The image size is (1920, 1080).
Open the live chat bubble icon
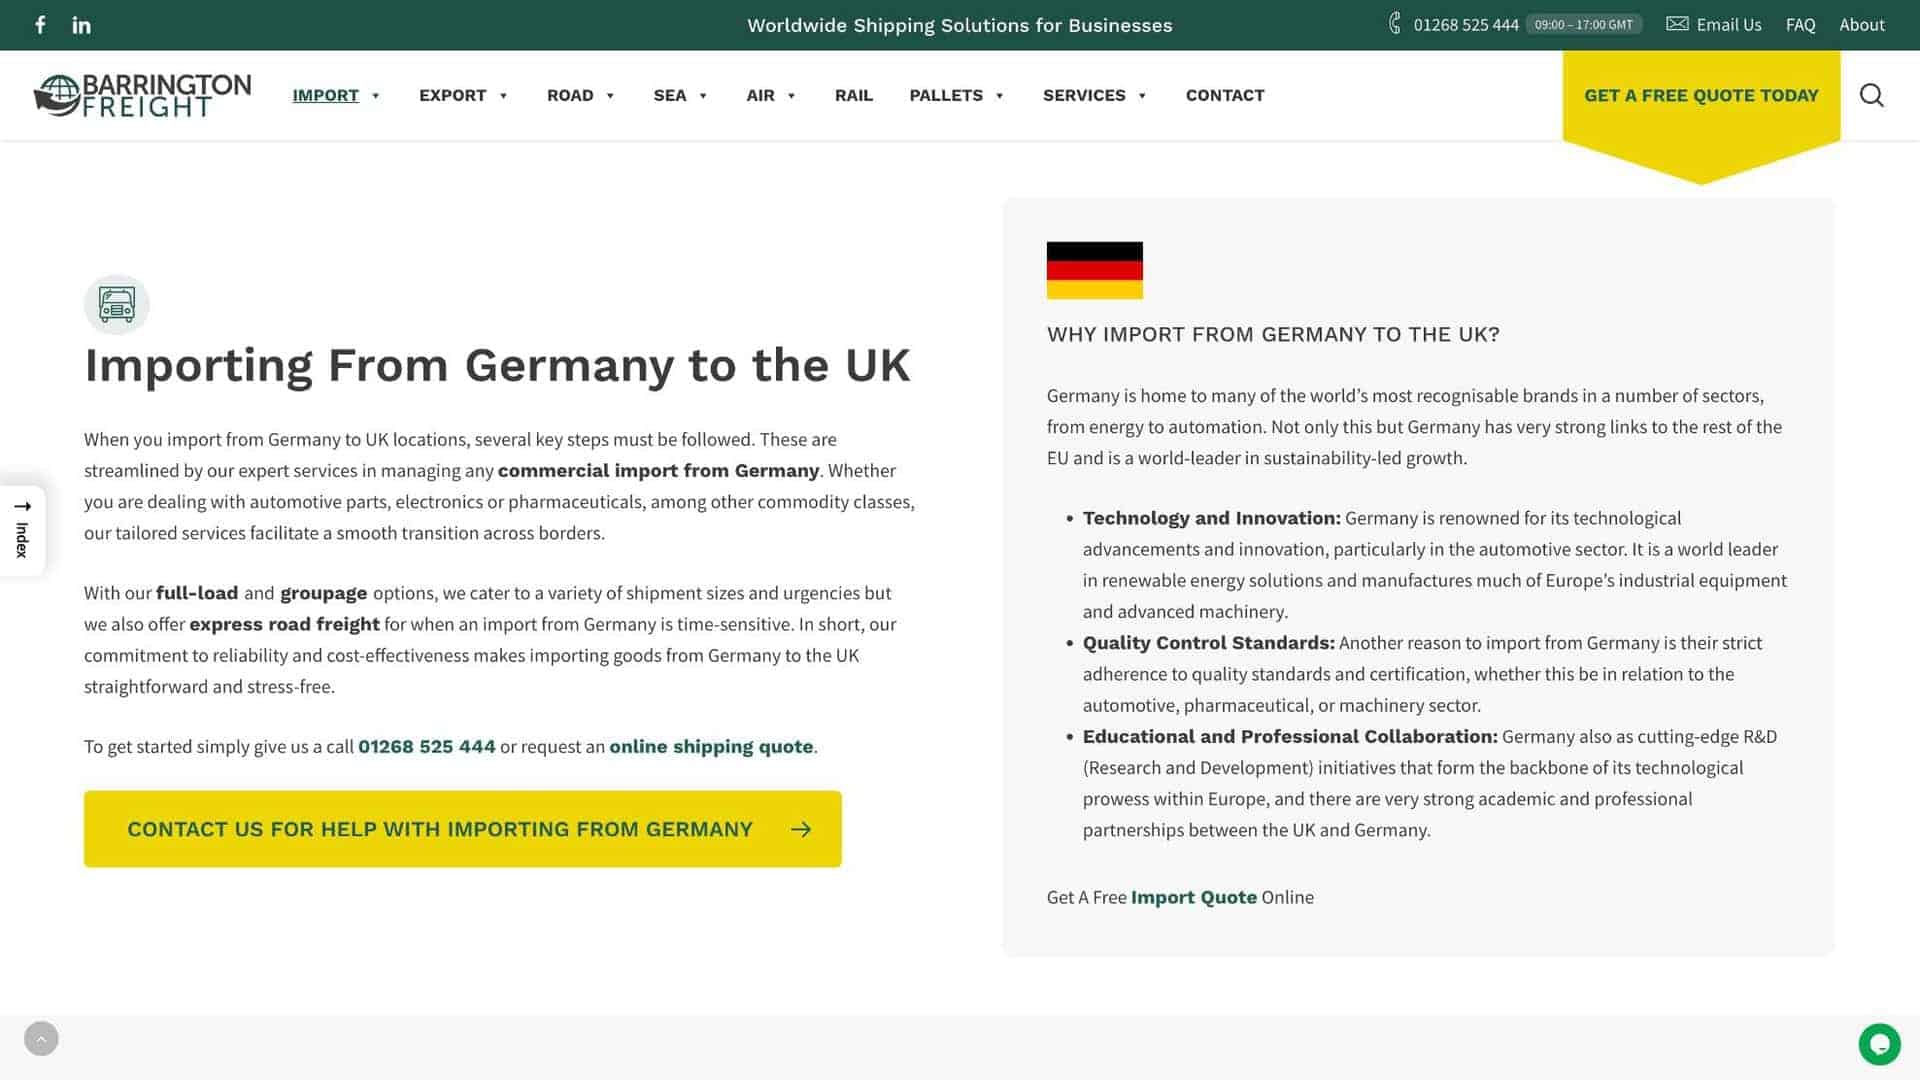tap(1879, 1044)
